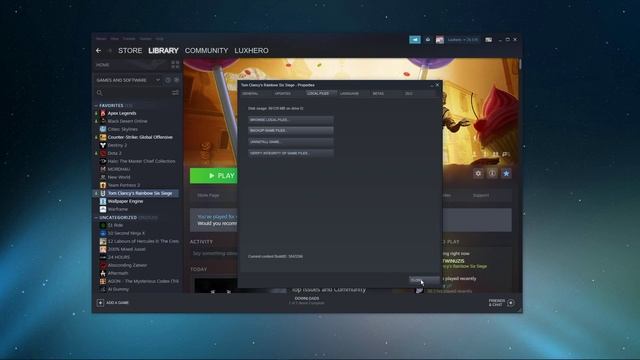Screen dimensions: 640x360
Task: Click Uninstall Game button
Action: (291, 142)
